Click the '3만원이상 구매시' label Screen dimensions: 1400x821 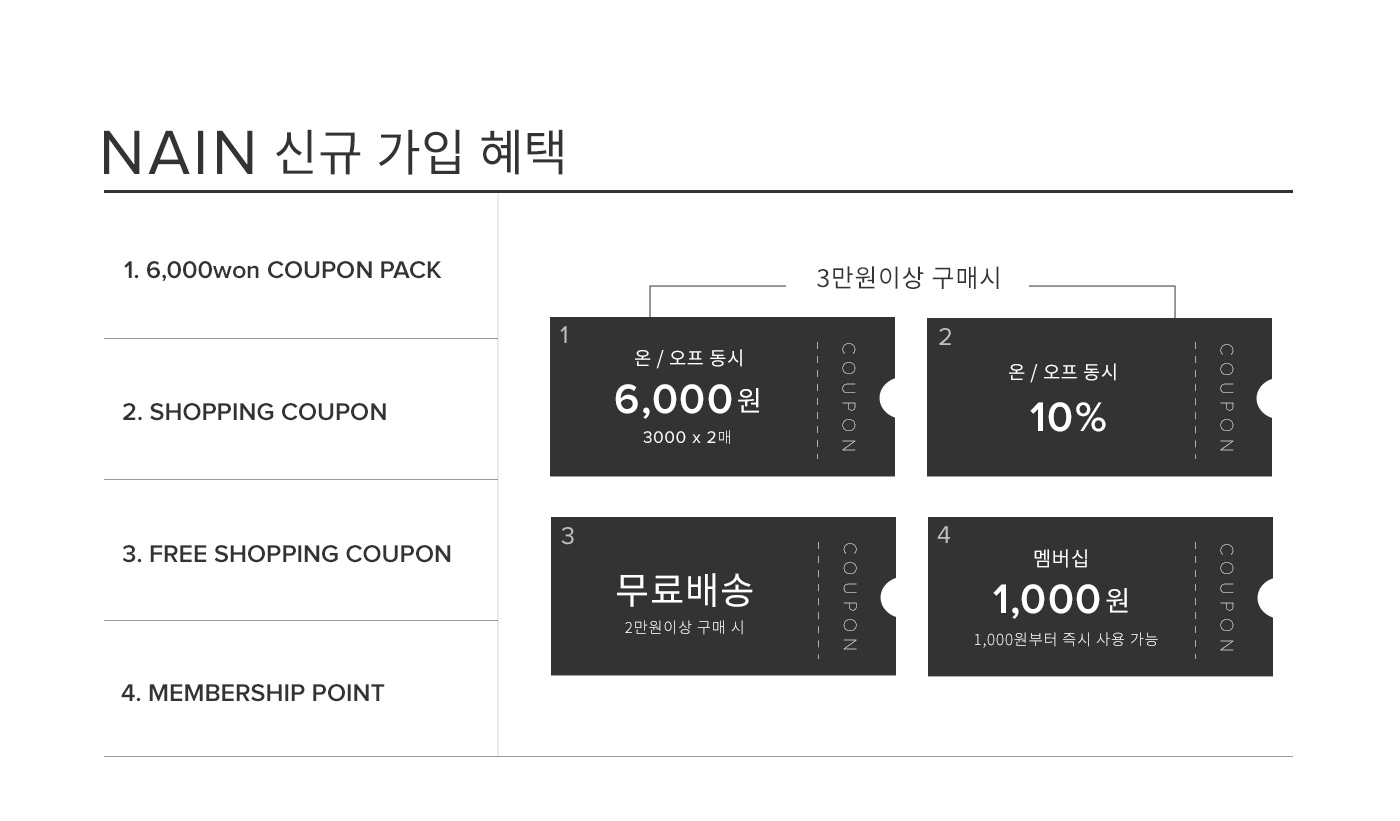908,278
